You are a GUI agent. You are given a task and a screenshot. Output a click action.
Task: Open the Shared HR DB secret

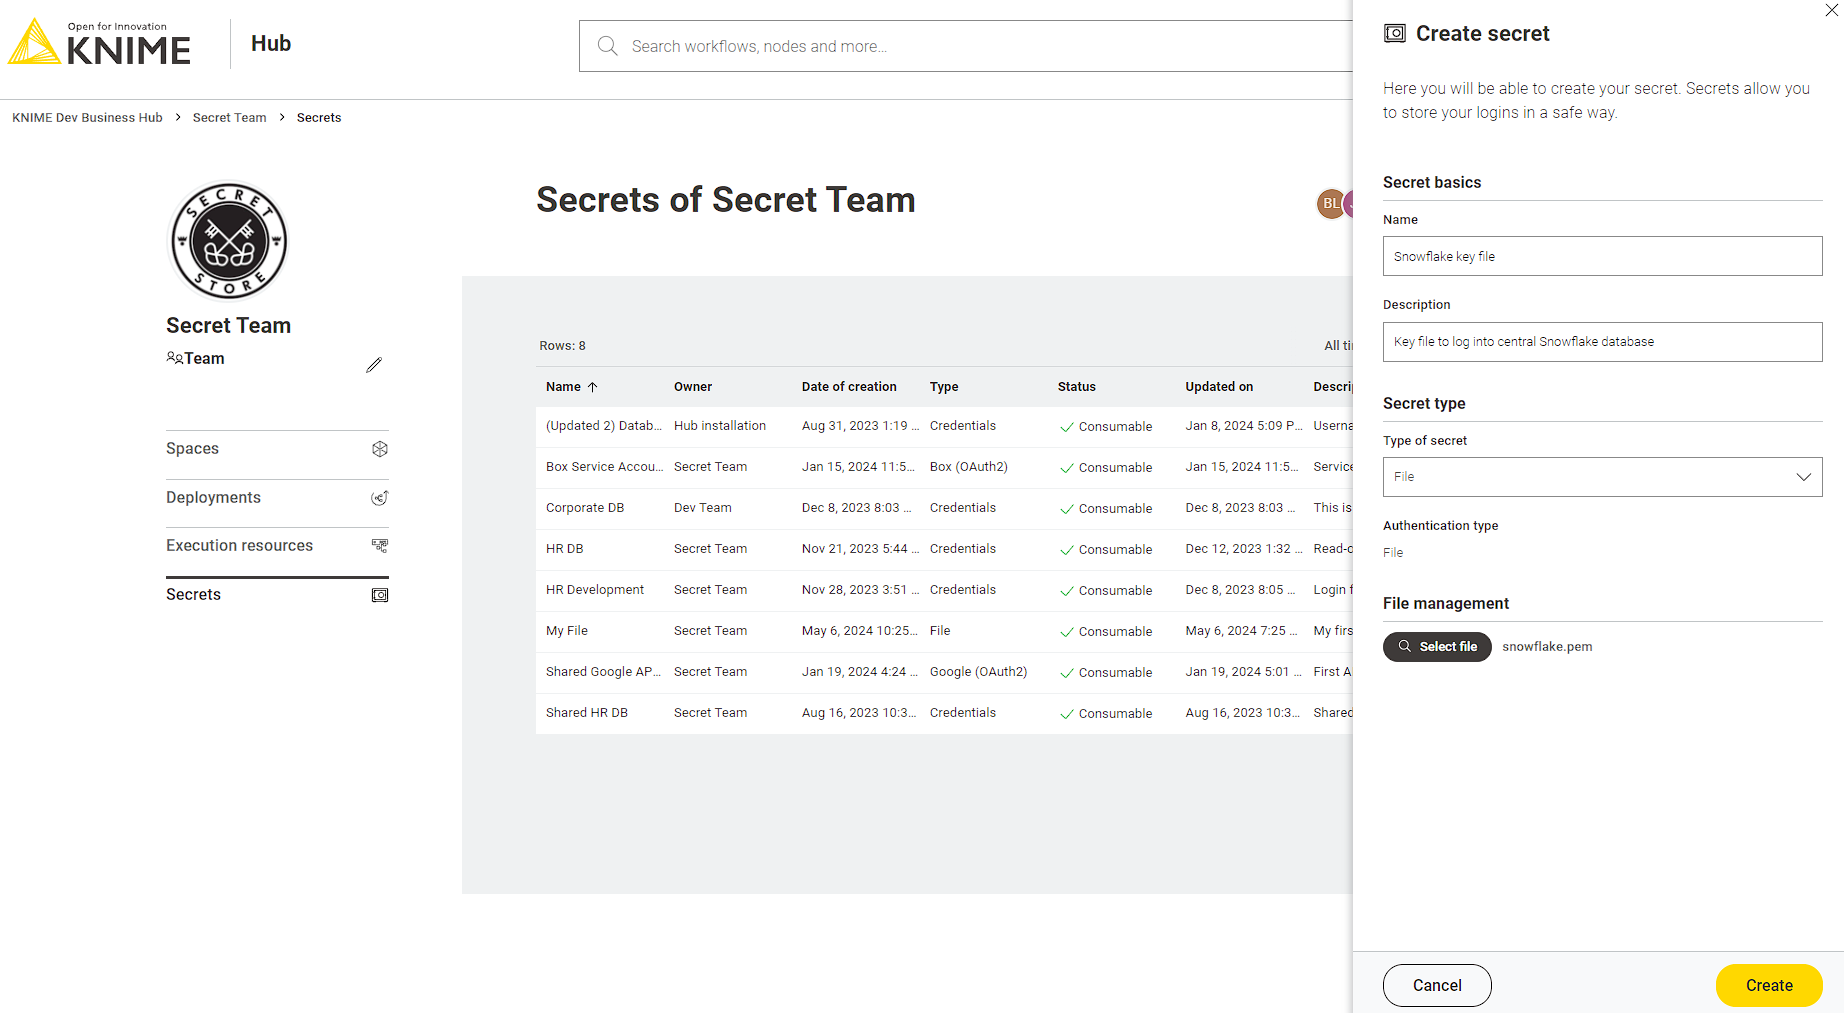(587, 713)
